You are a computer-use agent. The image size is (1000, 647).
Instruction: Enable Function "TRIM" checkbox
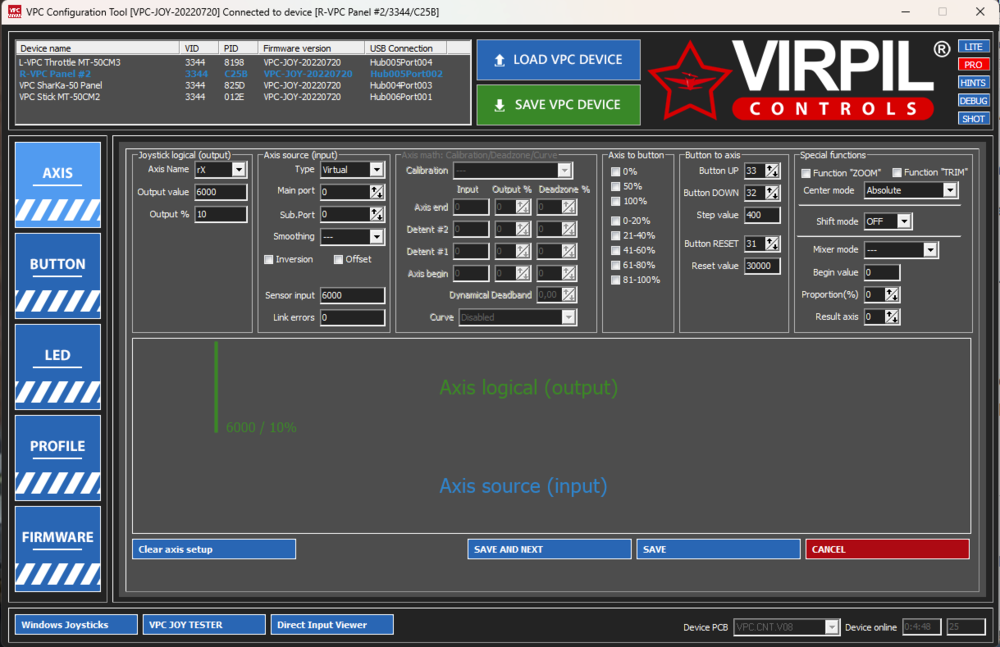coord(897,172)
